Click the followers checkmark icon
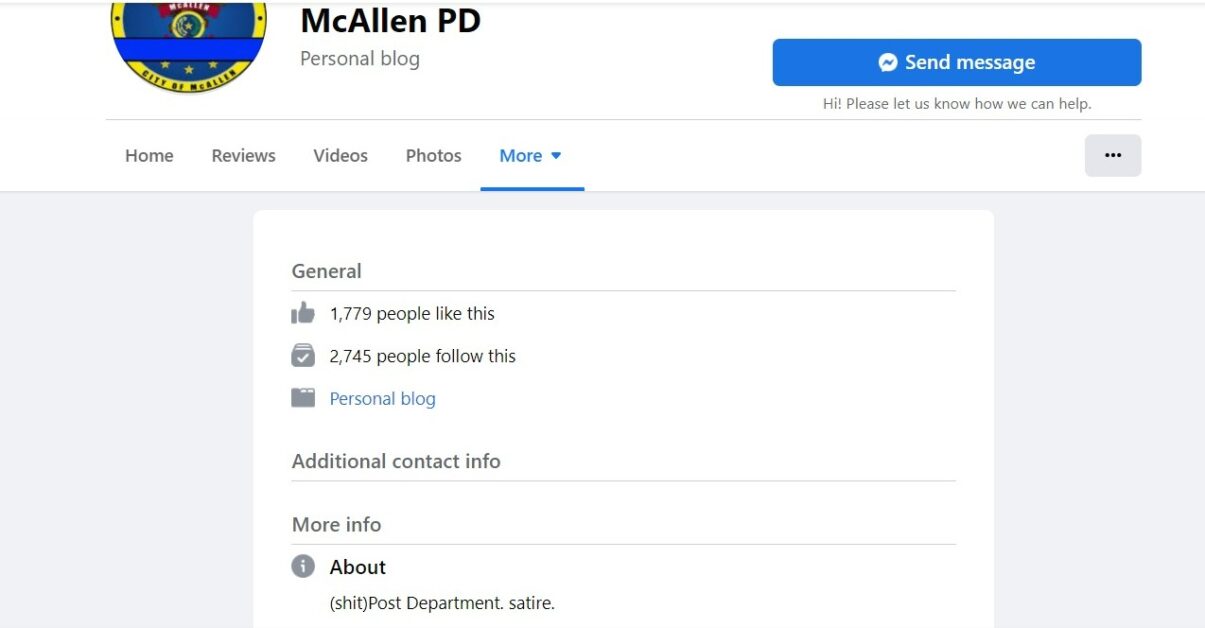 click(303, 356)
